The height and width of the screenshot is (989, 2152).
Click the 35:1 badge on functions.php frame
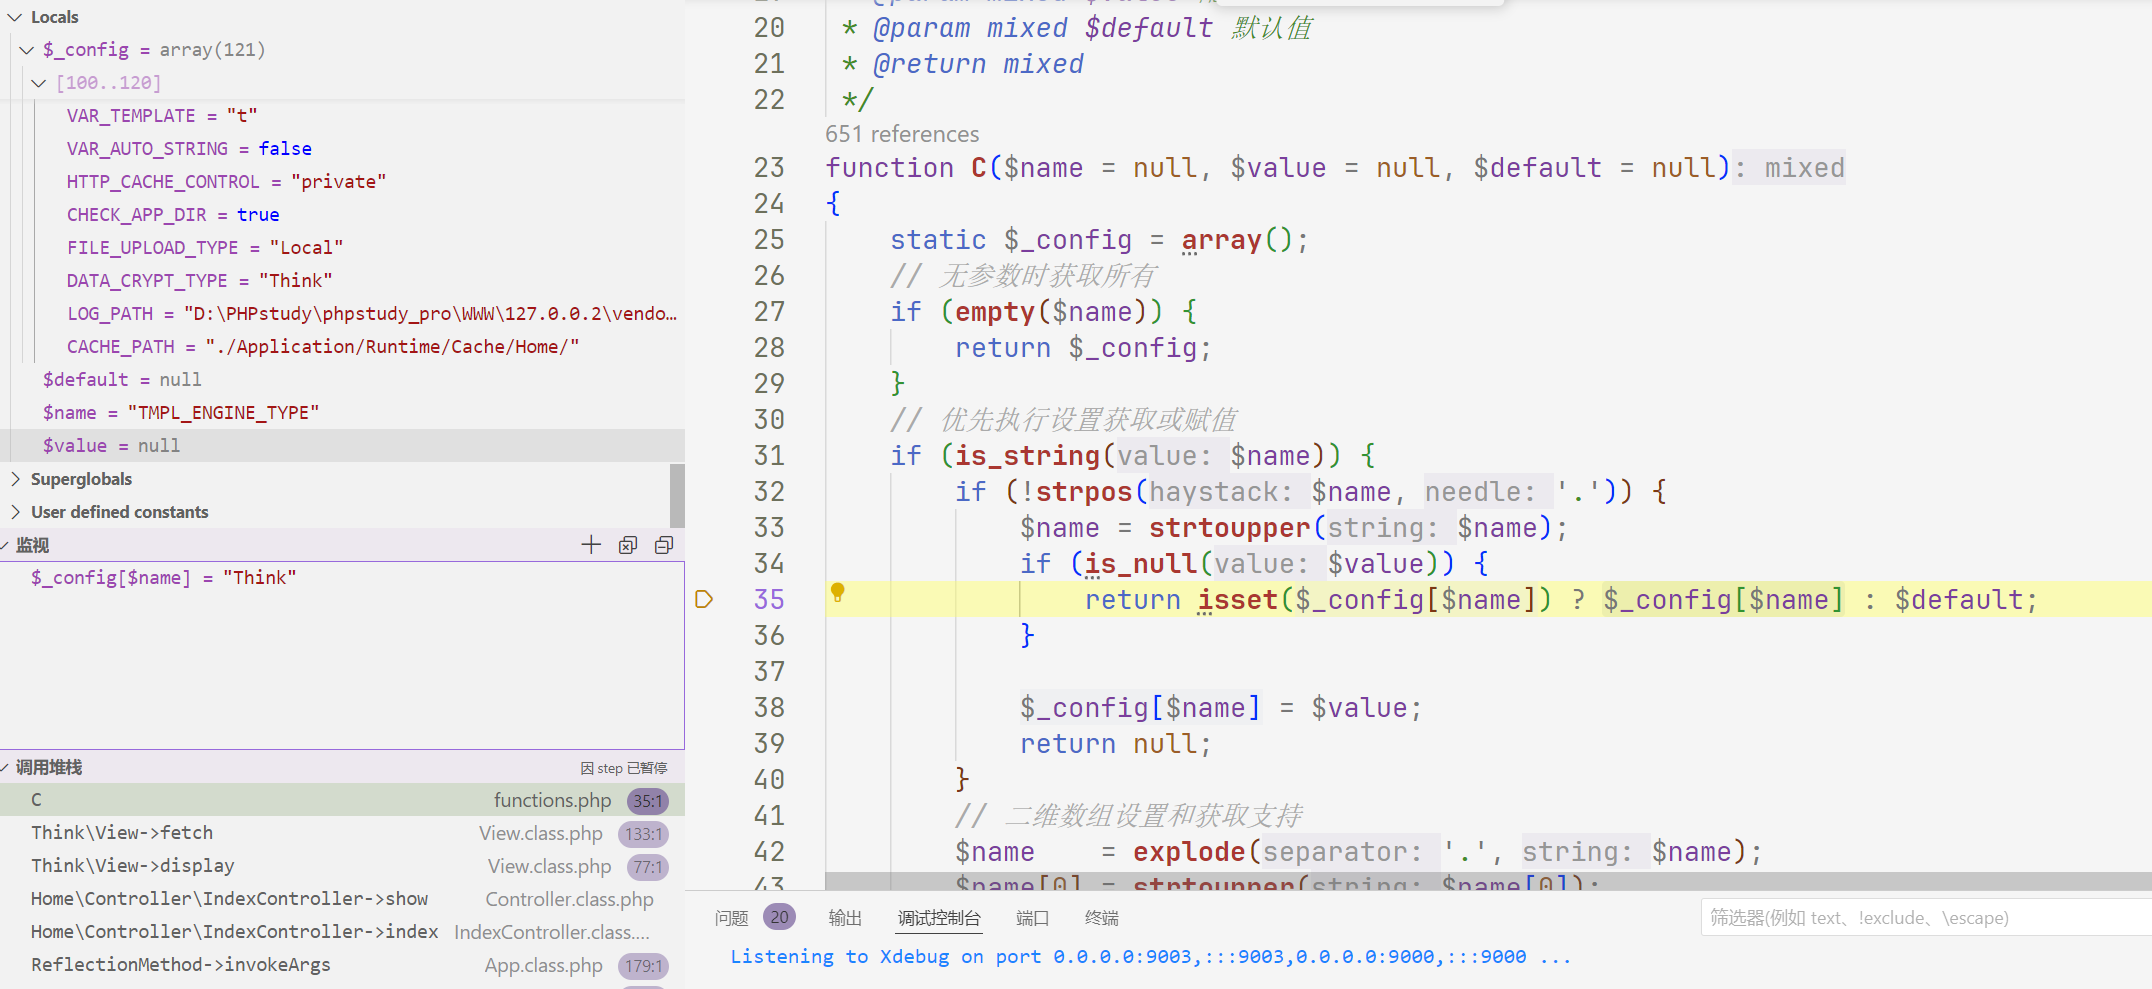pyautogui.click(x=647, y=801)
